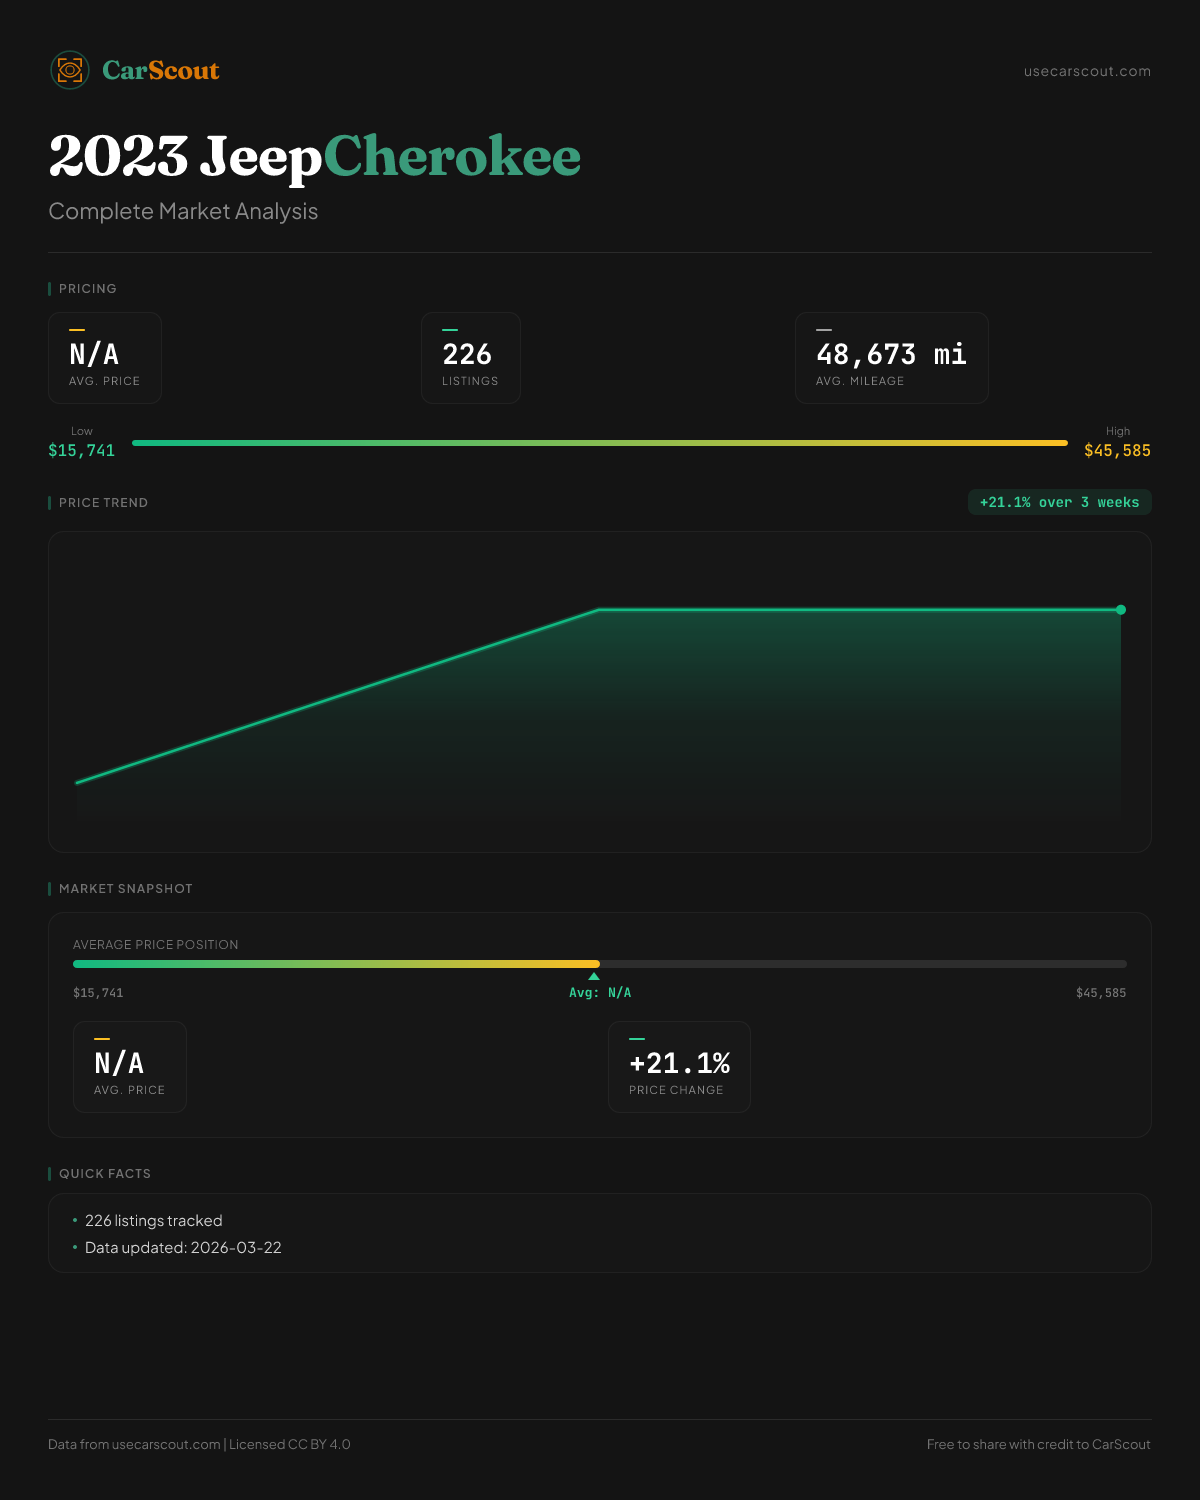Click the 2023 Jeep Cherokee title

pyautogui.click(x=315, y=157)
